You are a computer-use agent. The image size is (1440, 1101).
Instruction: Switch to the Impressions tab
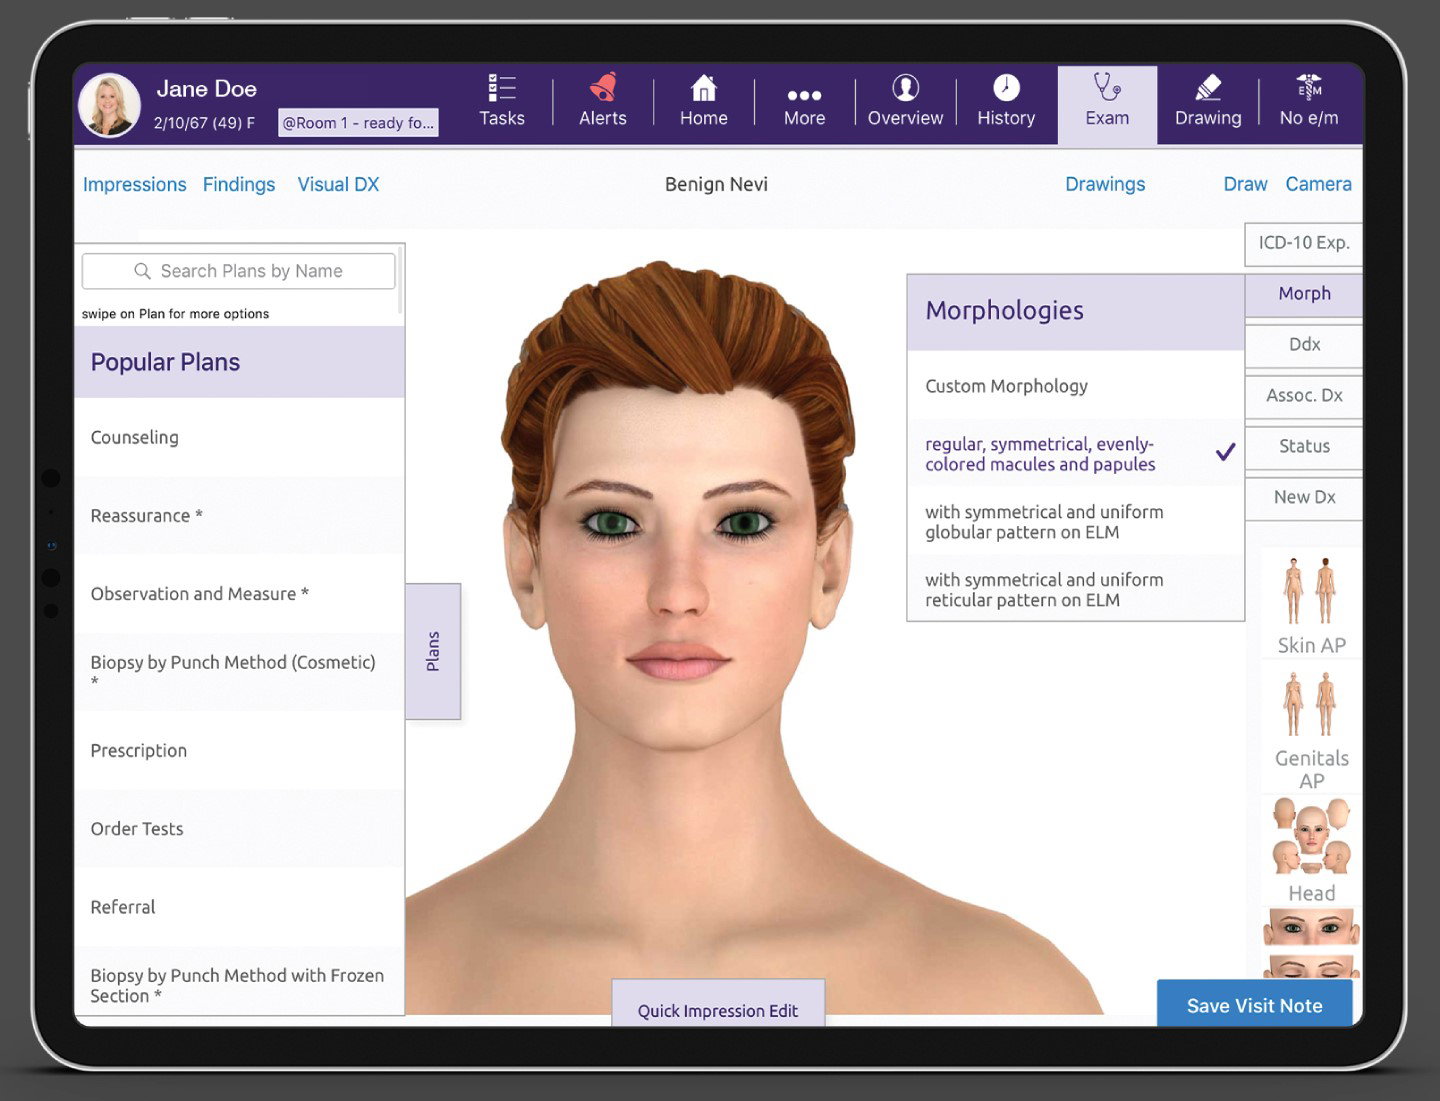(x=134, y=184)
